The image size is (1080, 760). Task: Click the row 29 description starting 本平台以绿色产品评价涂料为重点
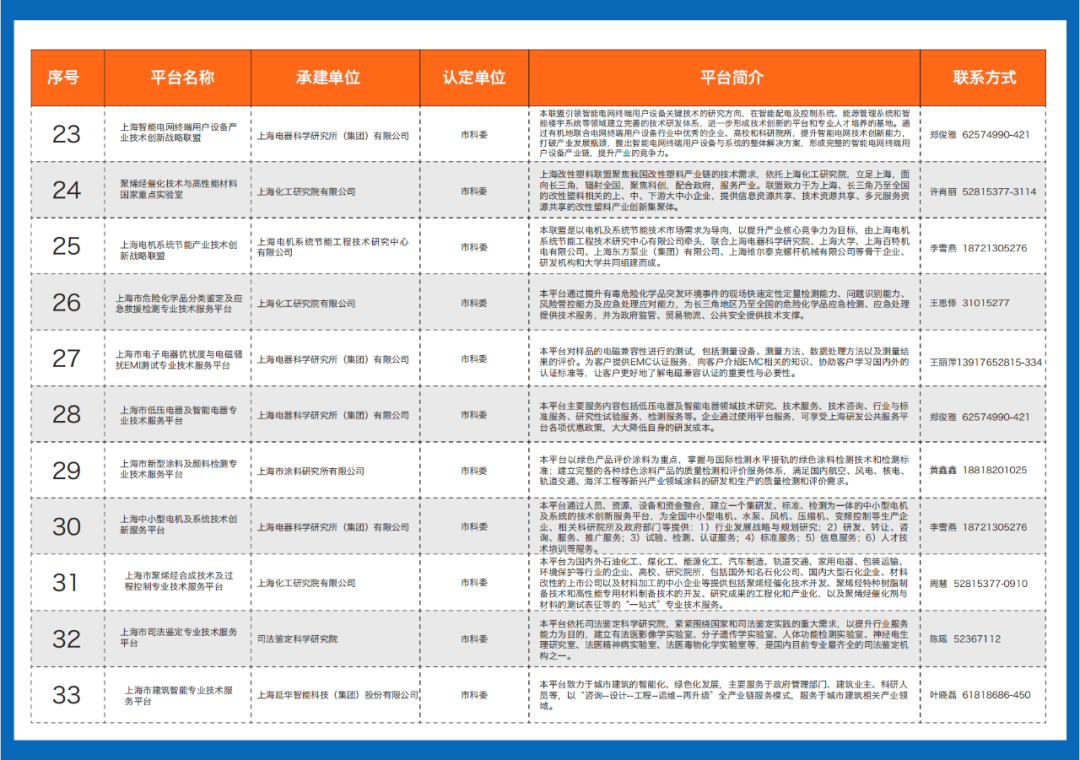[725, 471]
